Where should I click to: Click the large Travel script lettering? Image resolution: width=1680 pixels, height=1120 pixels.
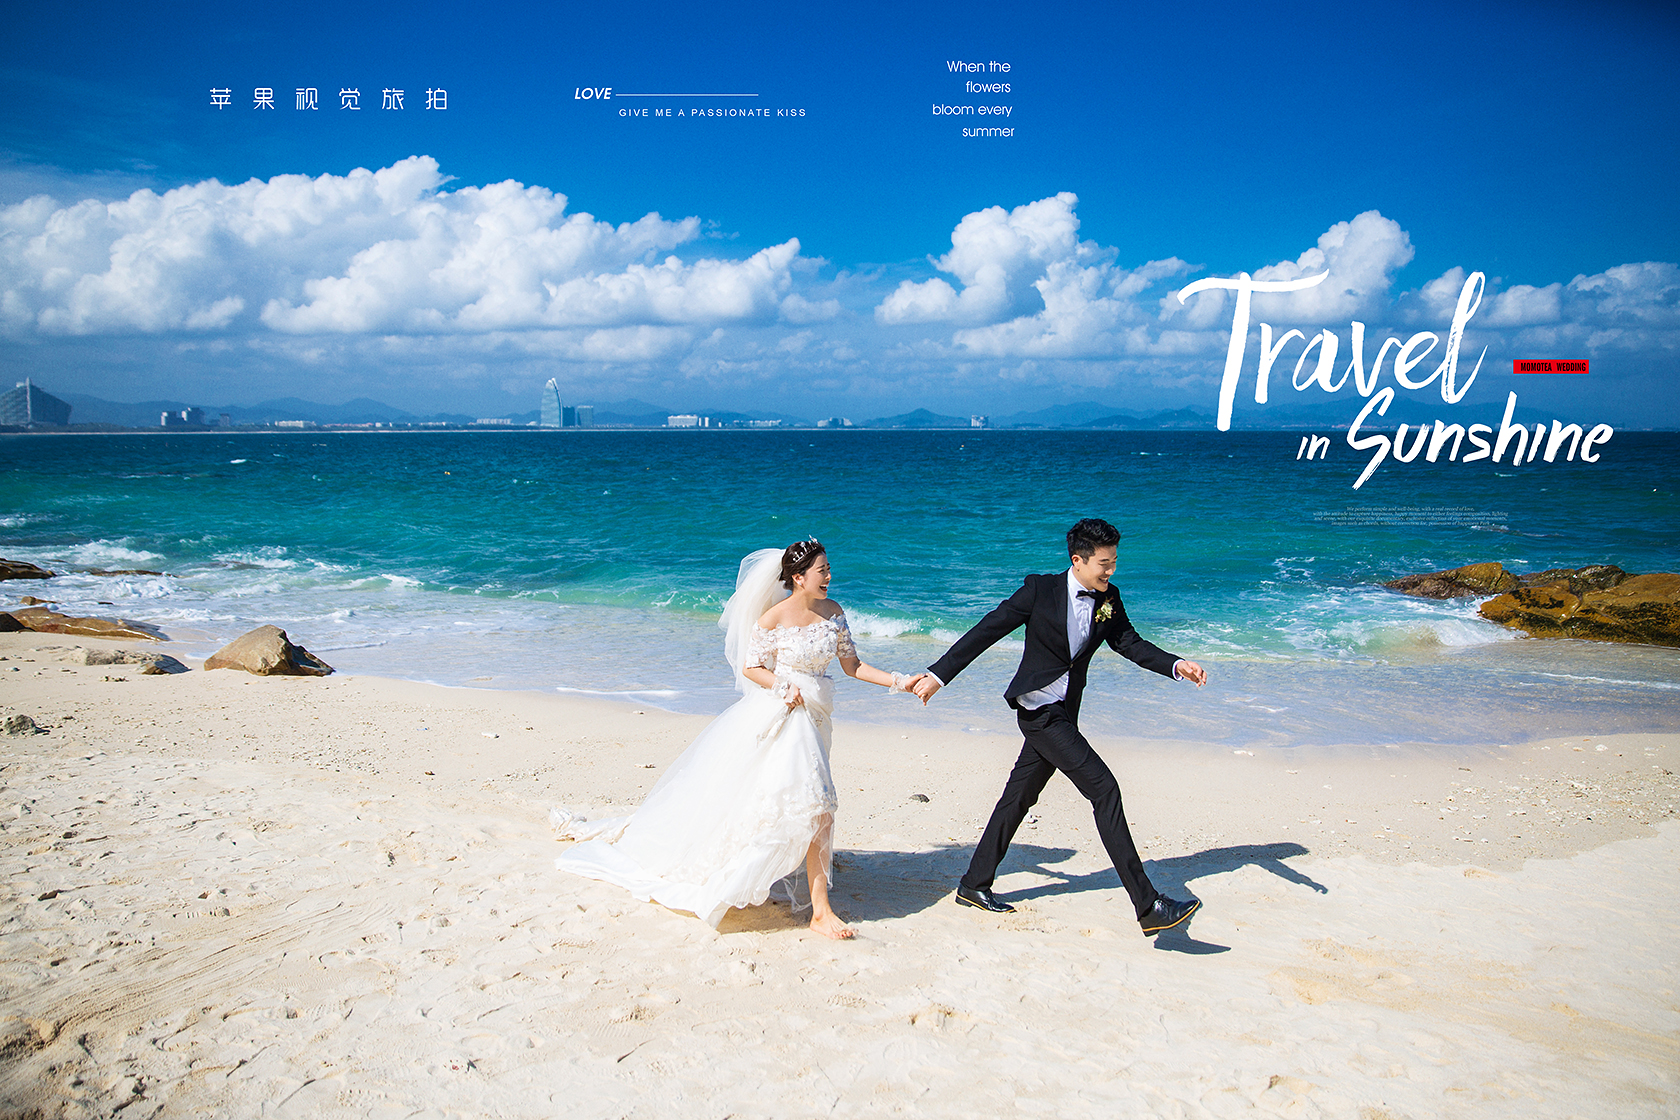pyautogui.click(x=1333, y=350)
